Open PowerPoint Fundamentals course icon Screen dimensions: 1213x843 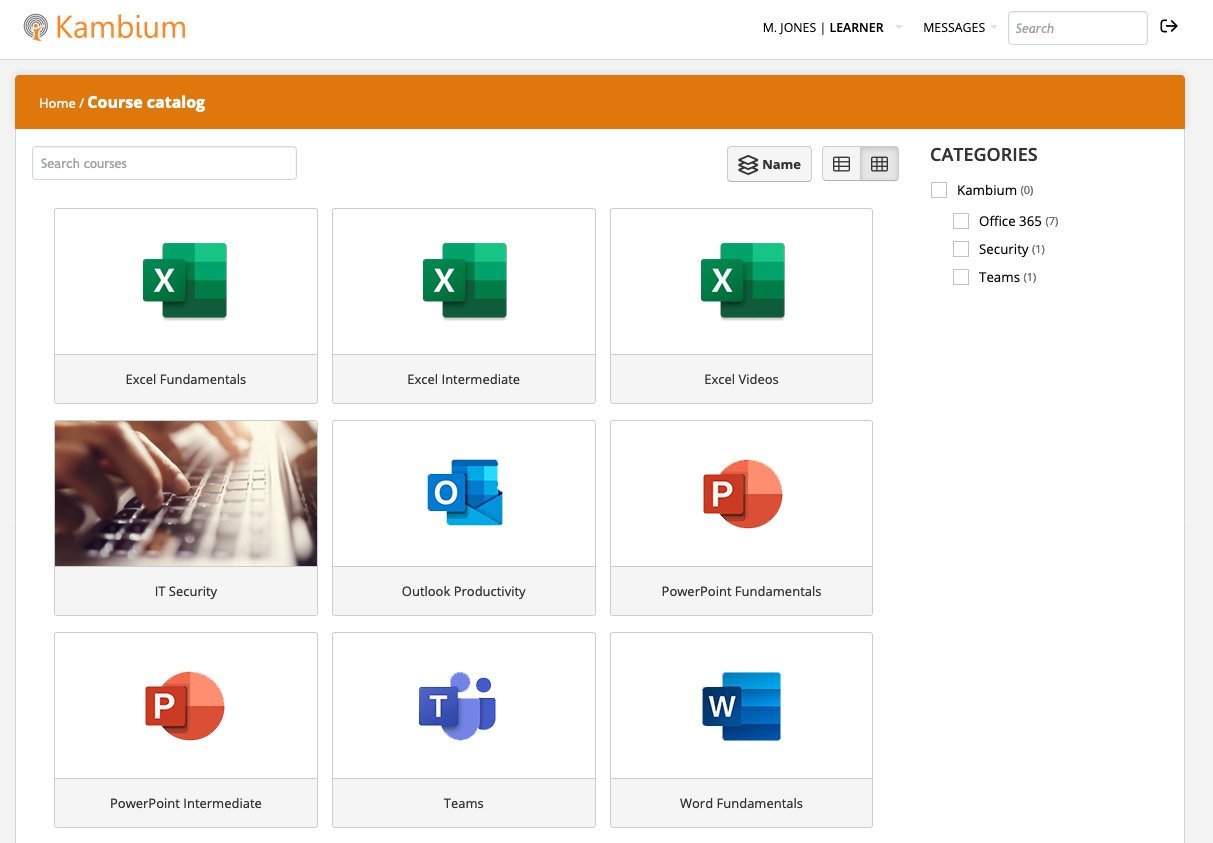pos(742,493)
